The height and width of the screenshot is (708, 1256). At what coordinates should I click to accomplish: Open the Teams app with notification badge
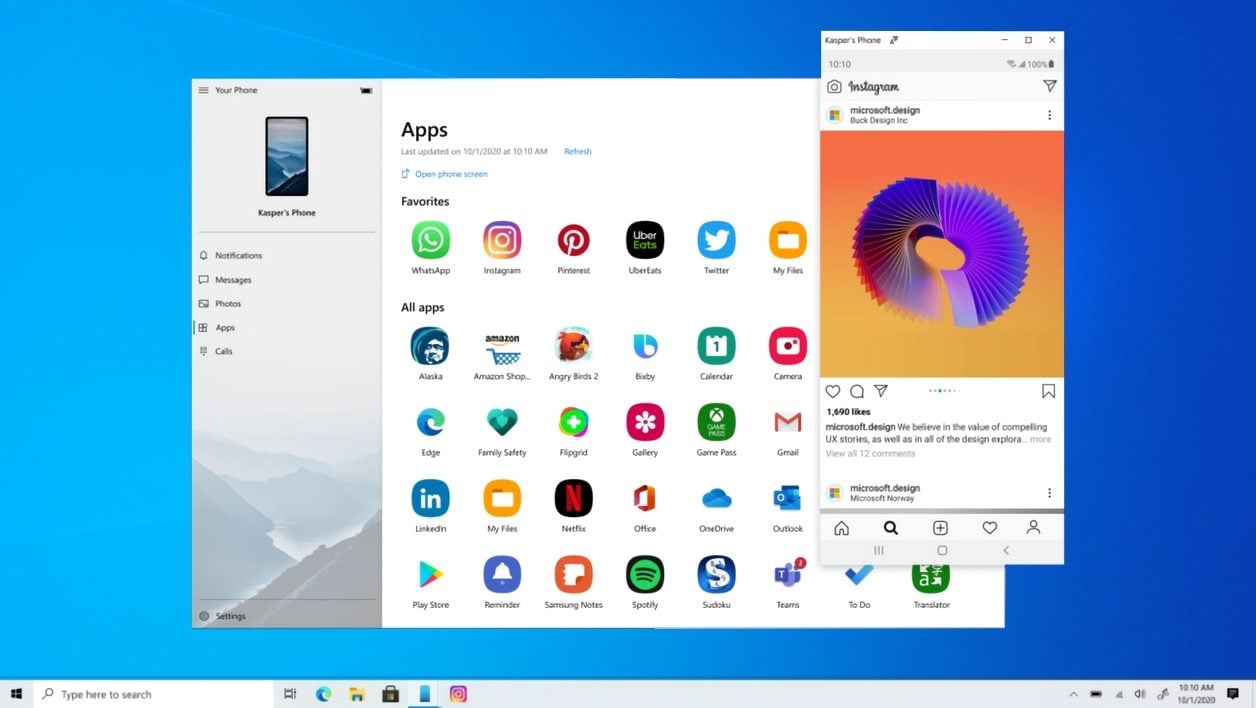[x=788, y=575]
